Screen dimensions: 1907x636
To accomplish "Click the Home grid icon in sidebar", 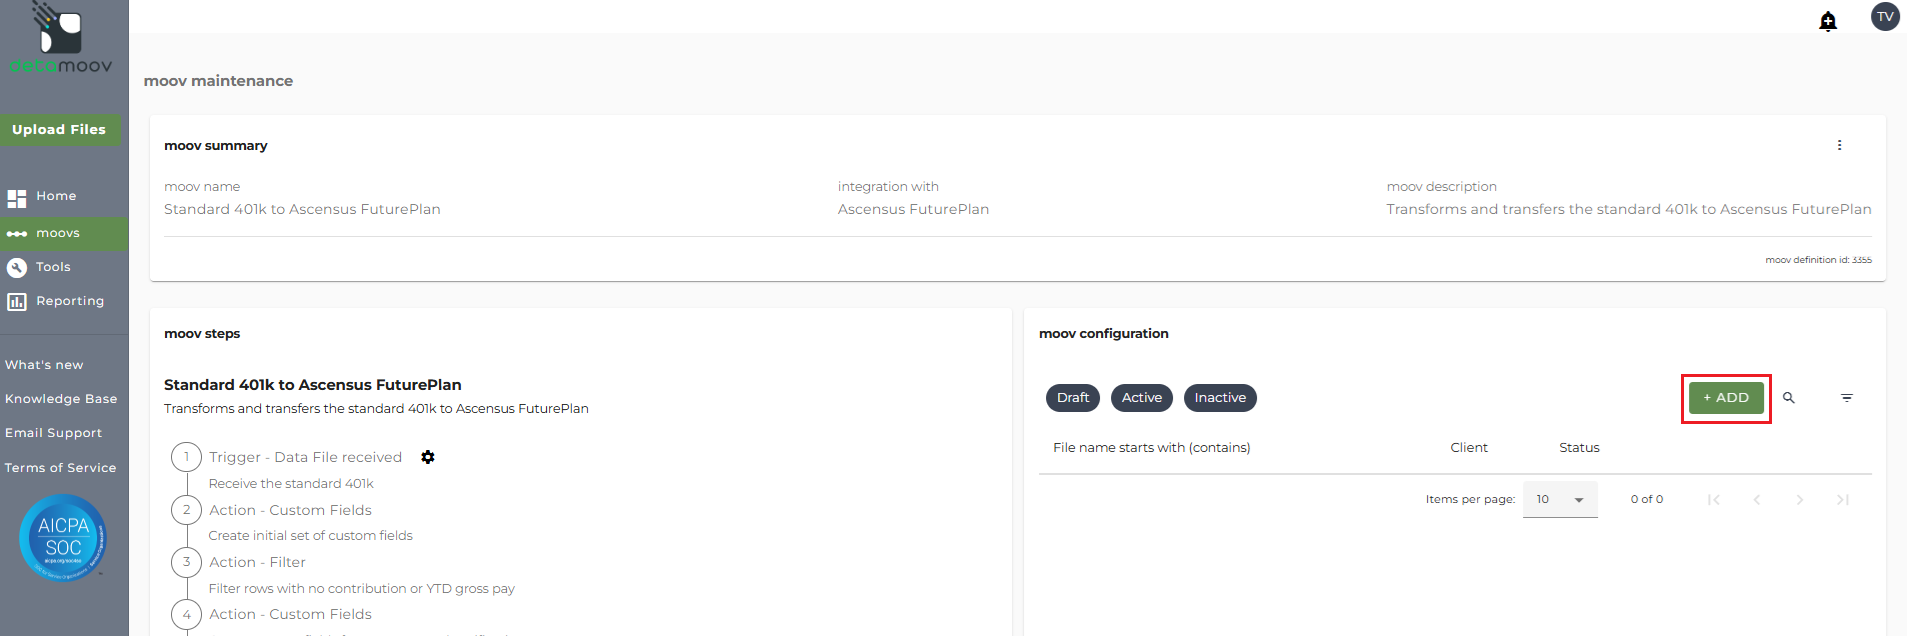I will click(x=17, y=198).
